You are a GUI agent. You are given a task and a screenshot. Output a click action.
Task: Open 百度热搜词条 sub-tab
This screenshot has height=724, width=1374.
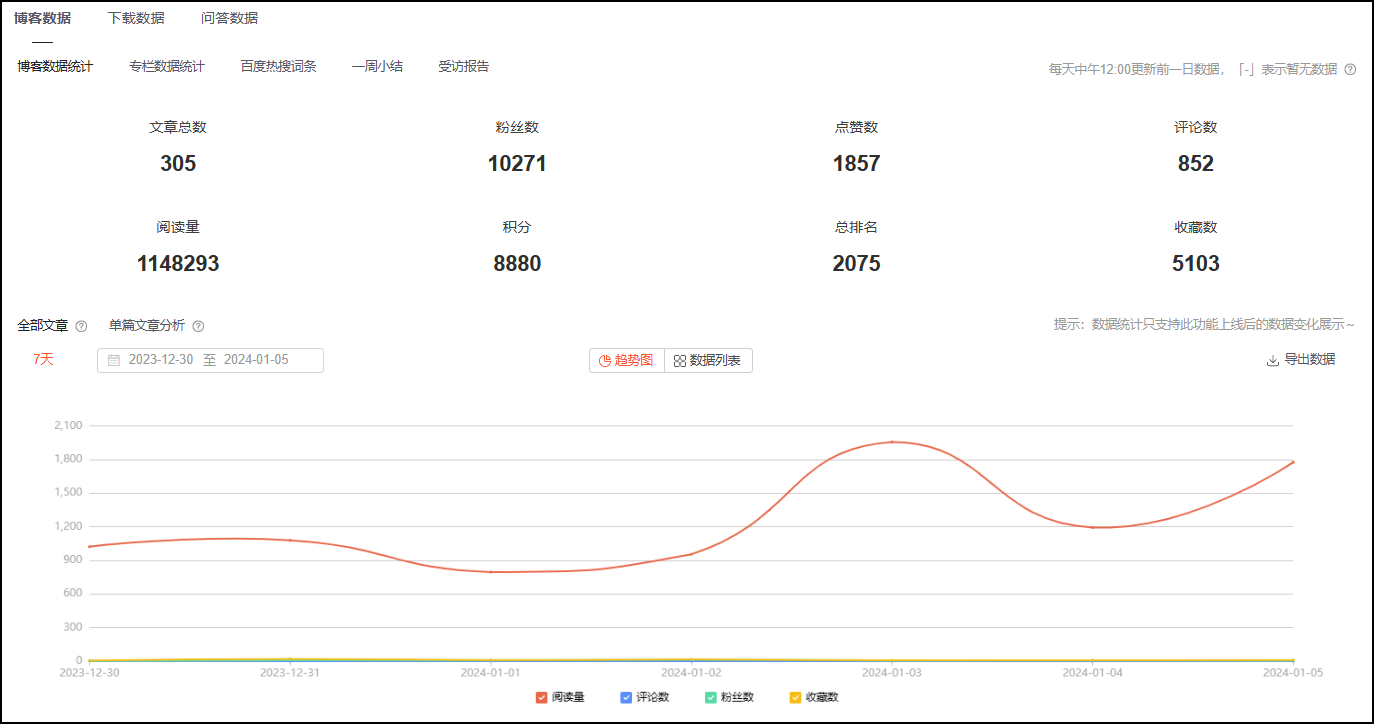278,66
